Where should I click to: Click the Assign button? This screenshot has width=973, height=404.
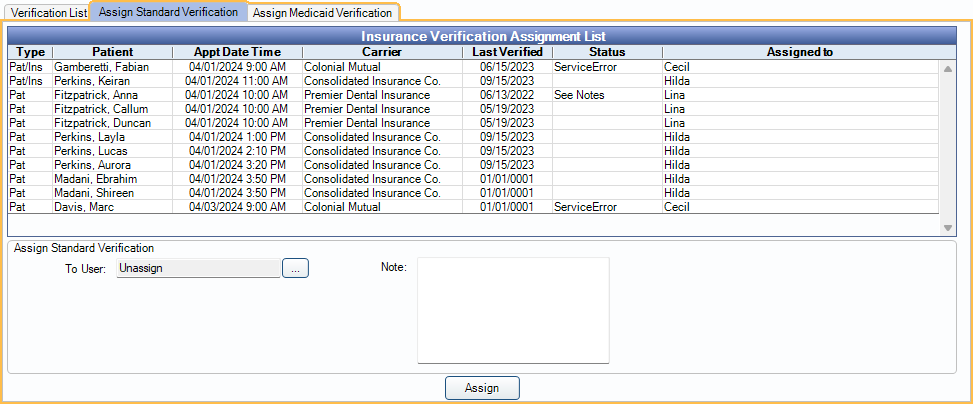482,387
